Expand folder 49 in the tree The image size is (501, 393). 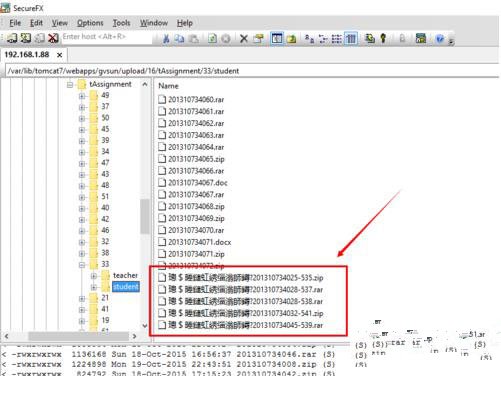[82, 96]
